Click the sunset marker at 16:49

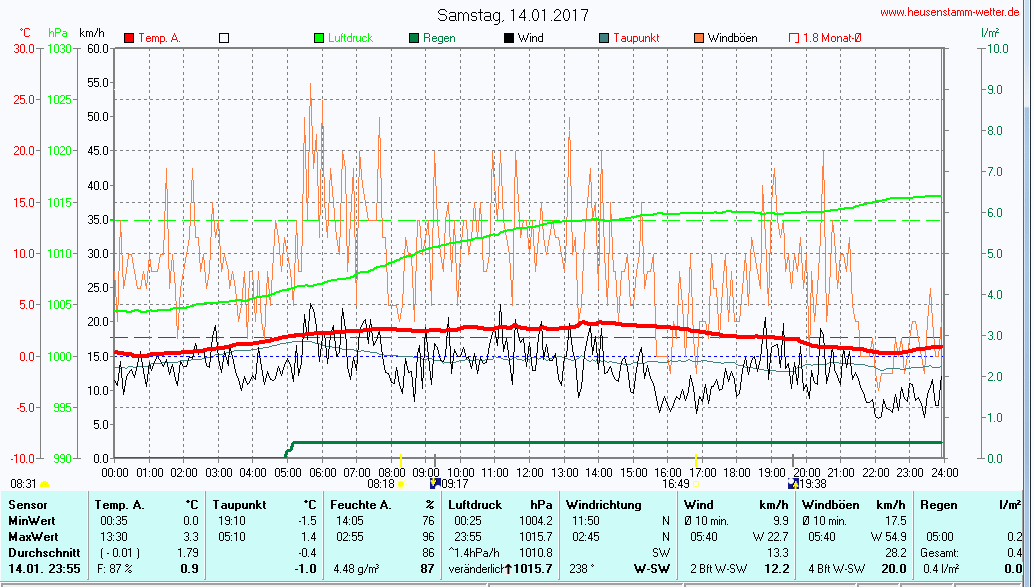point(696,484)
